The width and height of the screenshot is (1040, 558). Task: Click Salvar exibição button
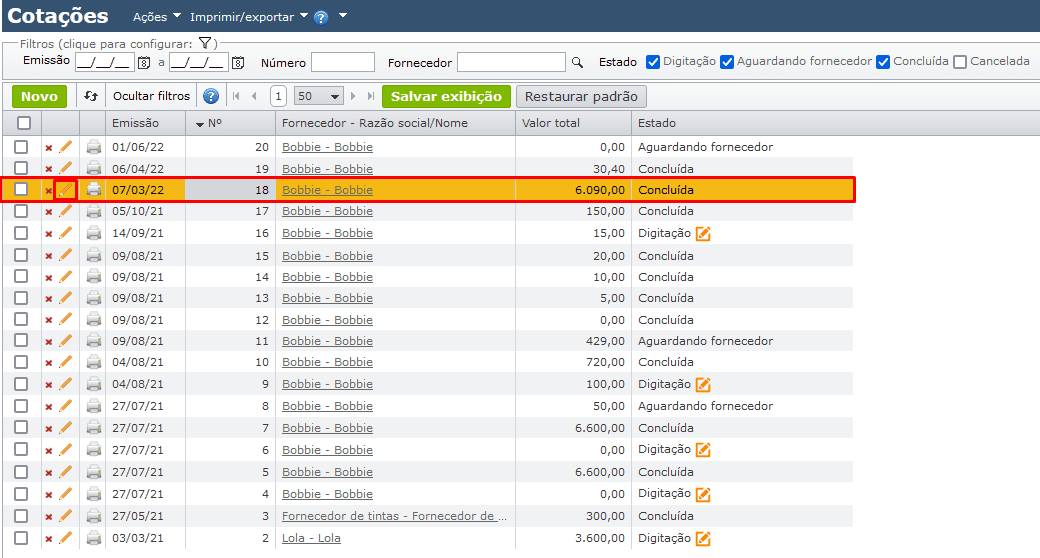(446, 96)
